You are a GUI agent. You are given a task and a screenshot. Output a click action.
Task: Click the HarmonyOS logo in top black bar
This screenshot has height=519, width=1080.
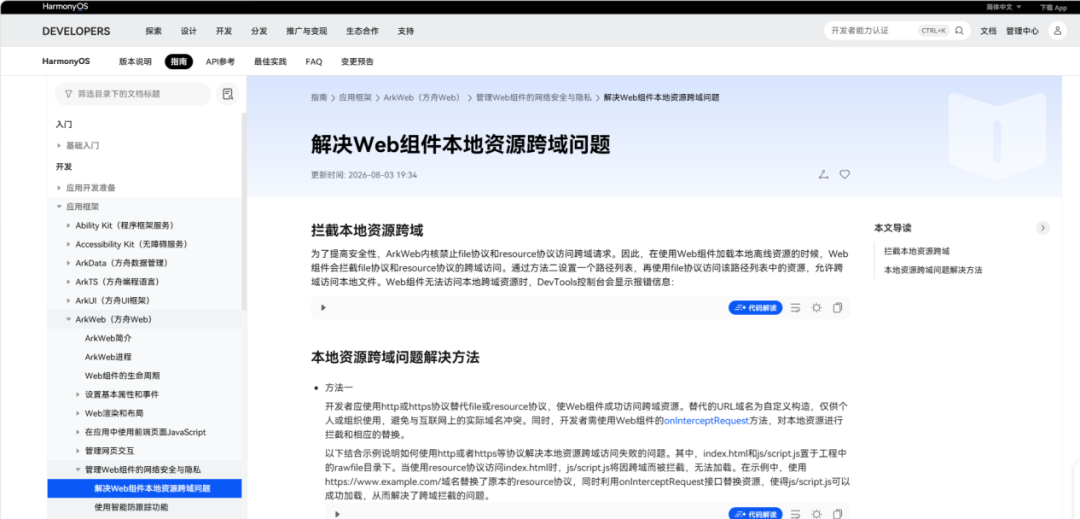(65, 6)
